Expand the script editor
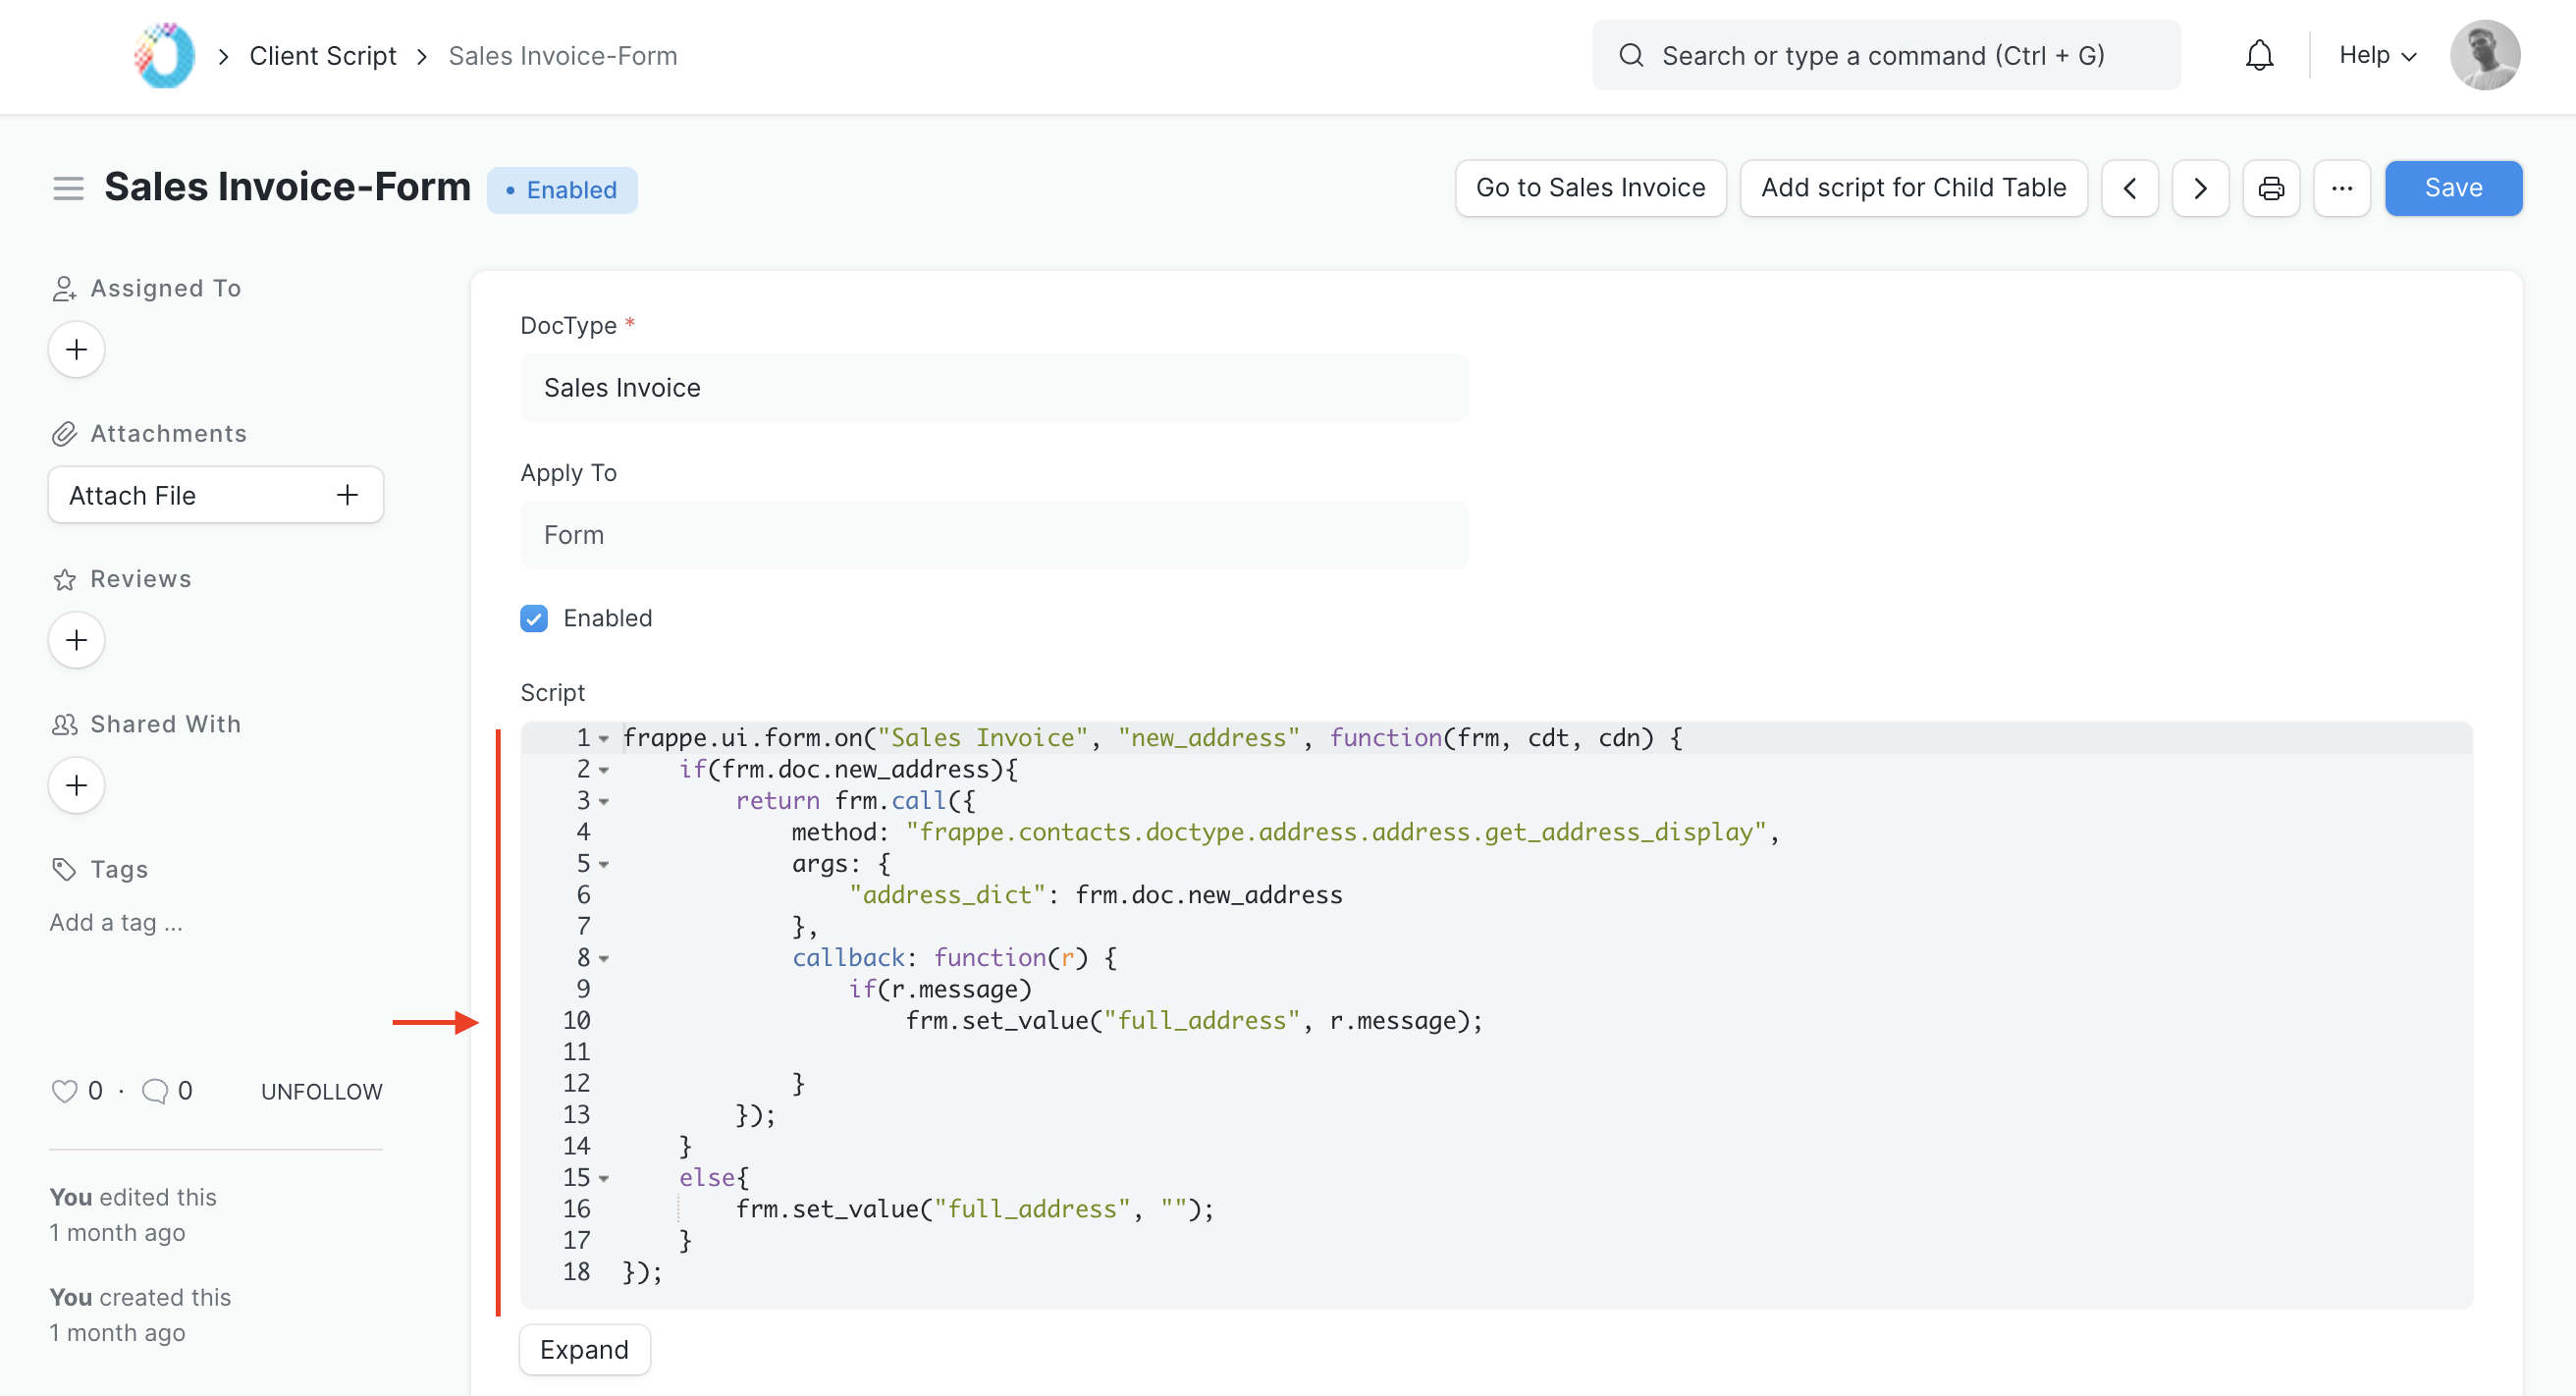The width and height of the screenshot is (2576, 1396). (584, 1349)
